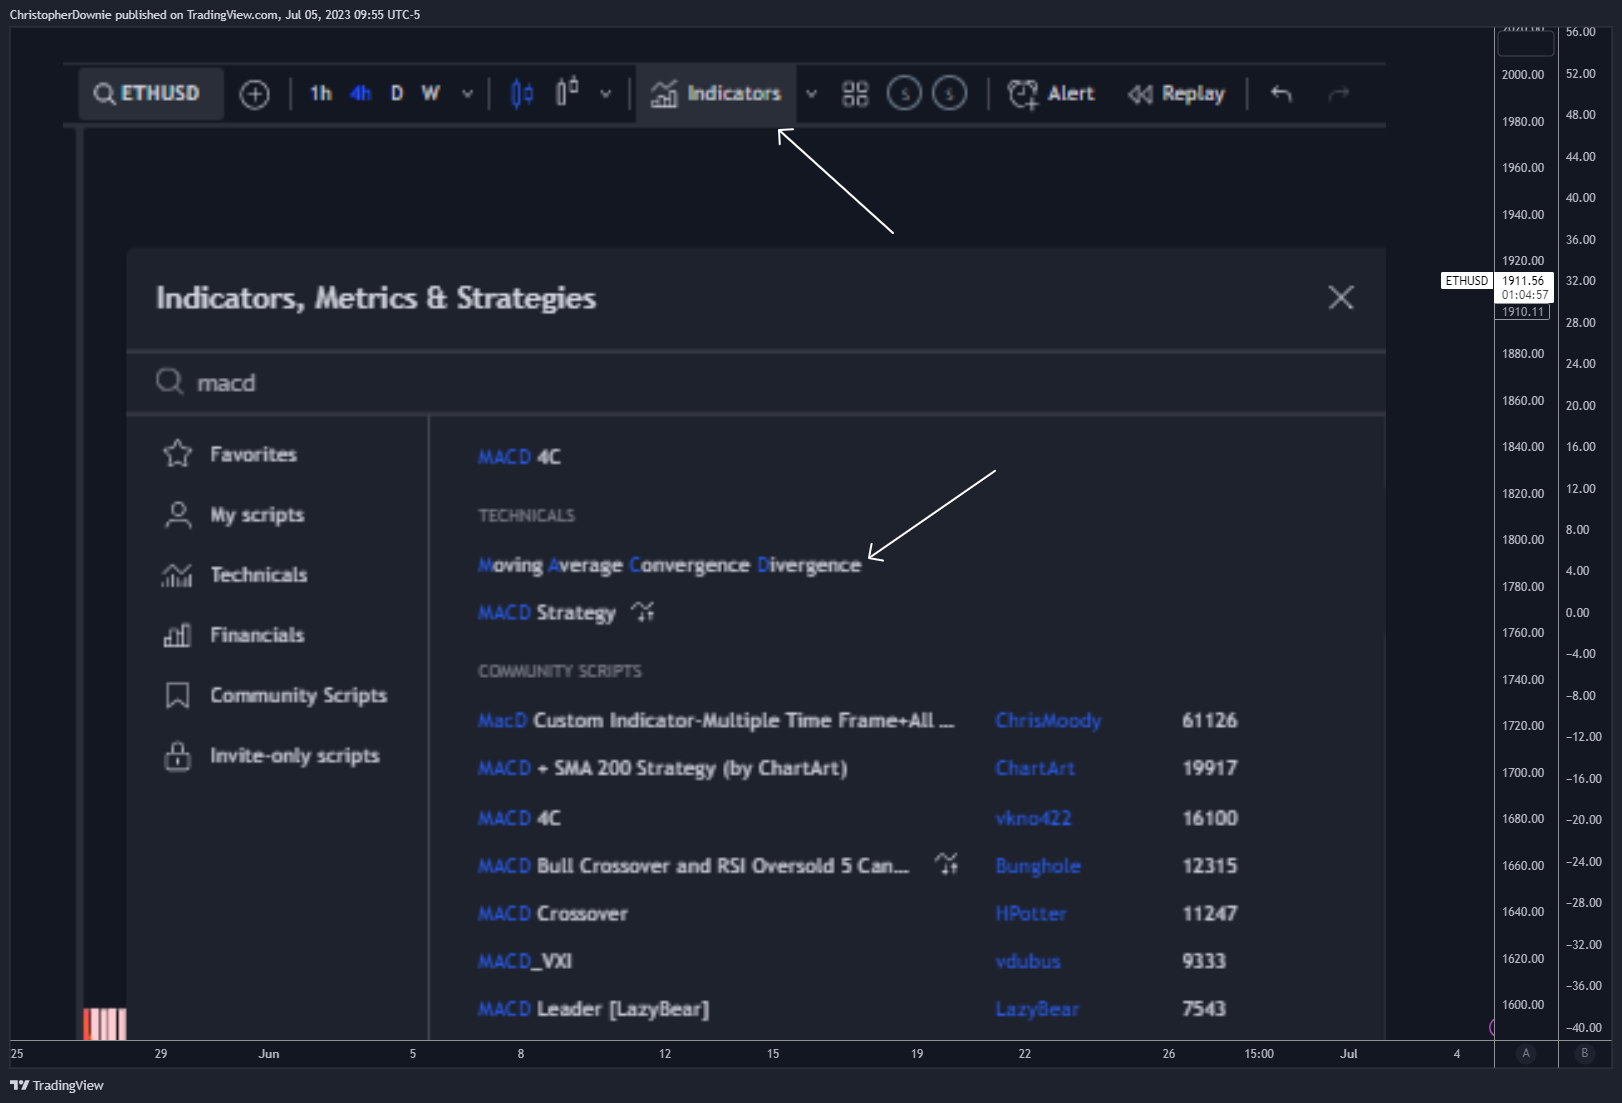
Task: Select the 1h timeframe
Action: tap(320, 93)
